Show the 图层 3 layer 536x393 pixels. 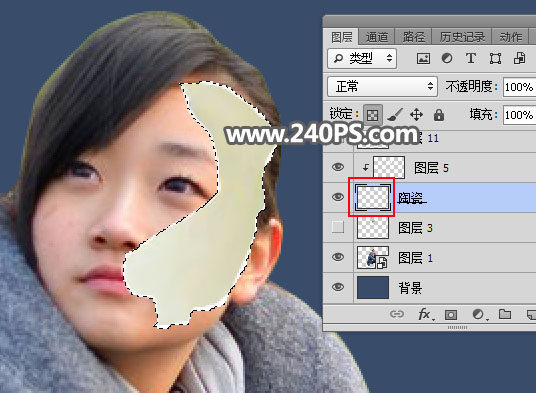point(338,227)
